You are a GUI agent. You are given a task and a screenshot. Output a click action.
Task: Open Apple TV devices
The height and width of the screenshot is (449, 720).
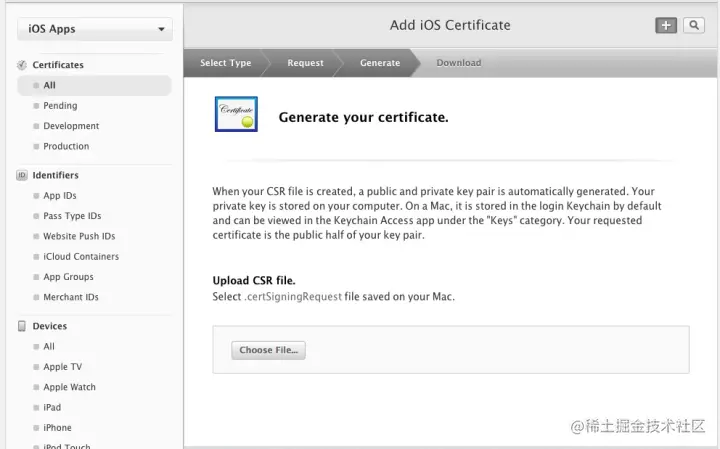tap(62, 367)
